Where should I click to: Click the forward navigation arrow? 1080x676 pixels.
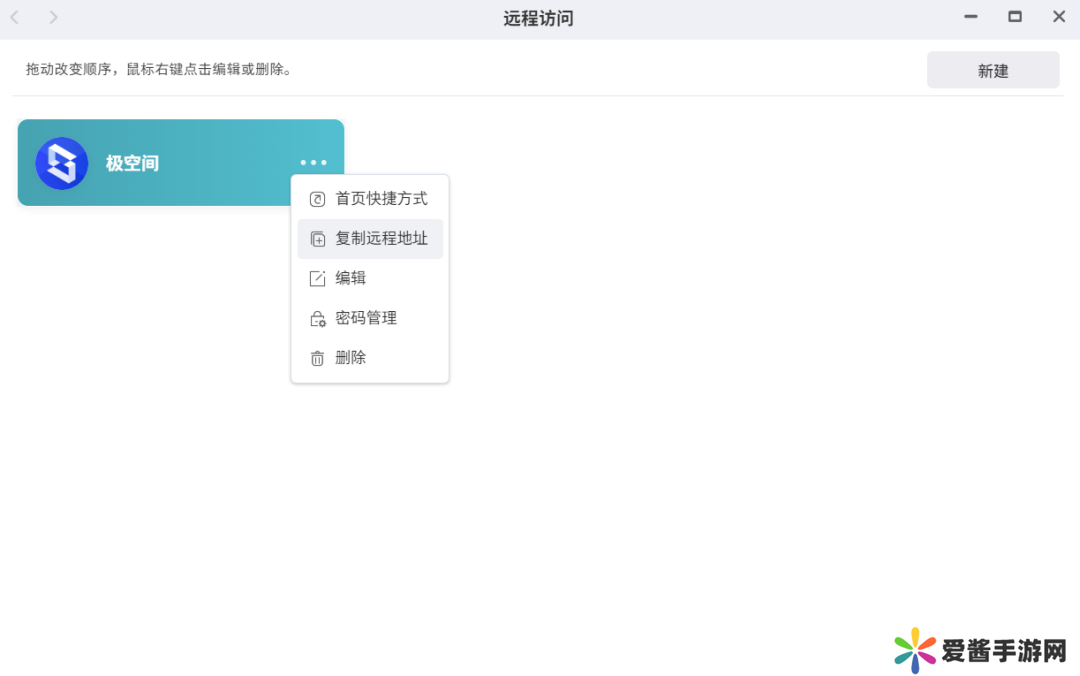tap(53, 17)
